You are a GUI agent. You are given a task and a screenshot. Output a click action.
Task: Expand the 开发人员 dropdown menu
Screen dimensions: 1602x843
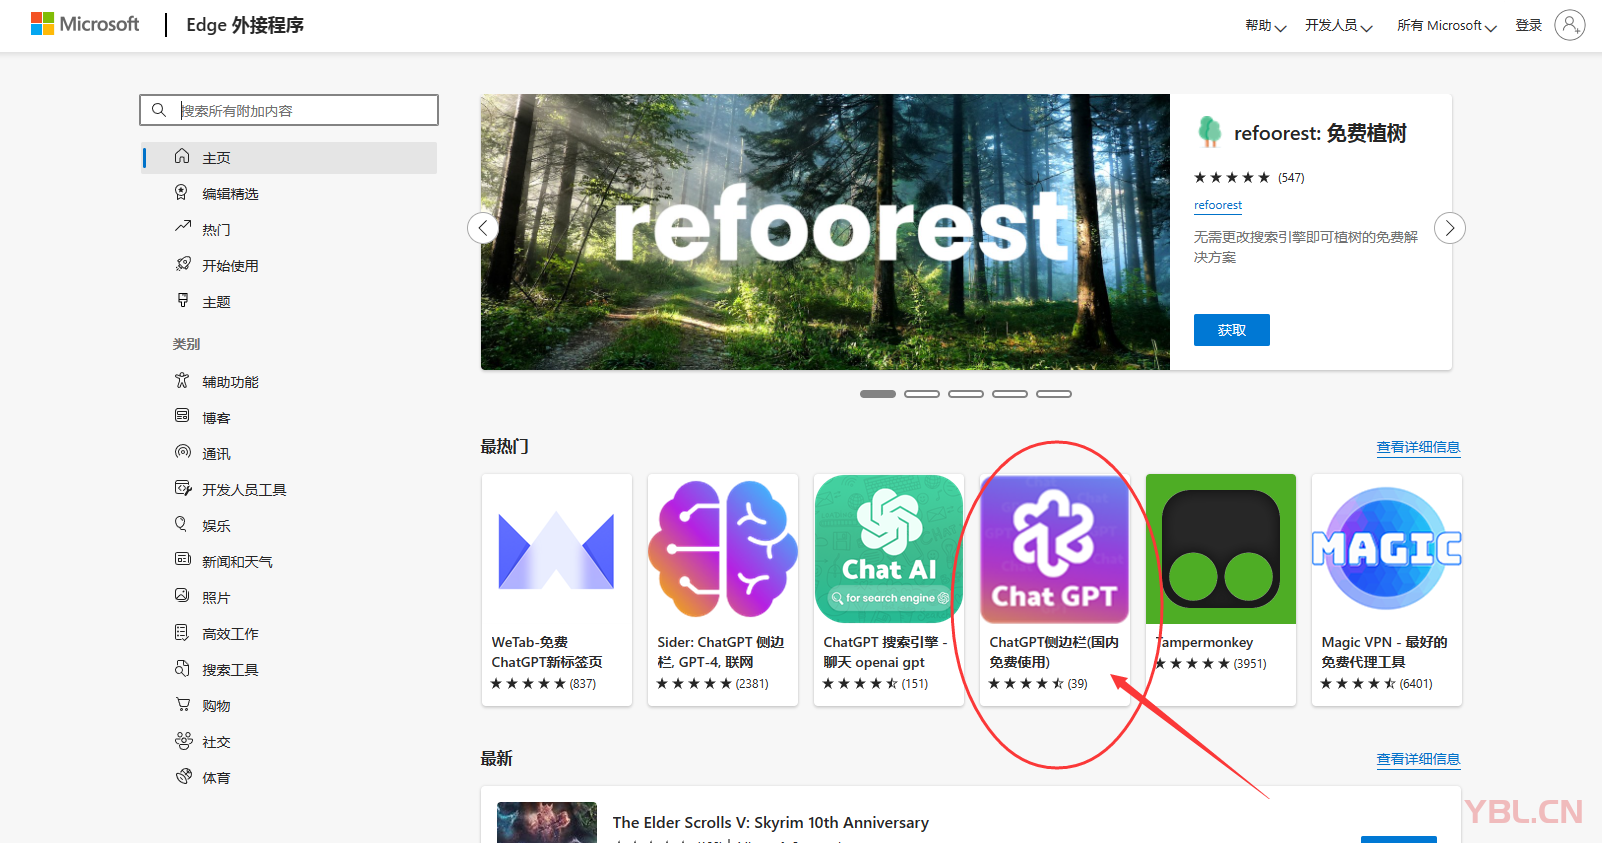(x=1338, y=26)
